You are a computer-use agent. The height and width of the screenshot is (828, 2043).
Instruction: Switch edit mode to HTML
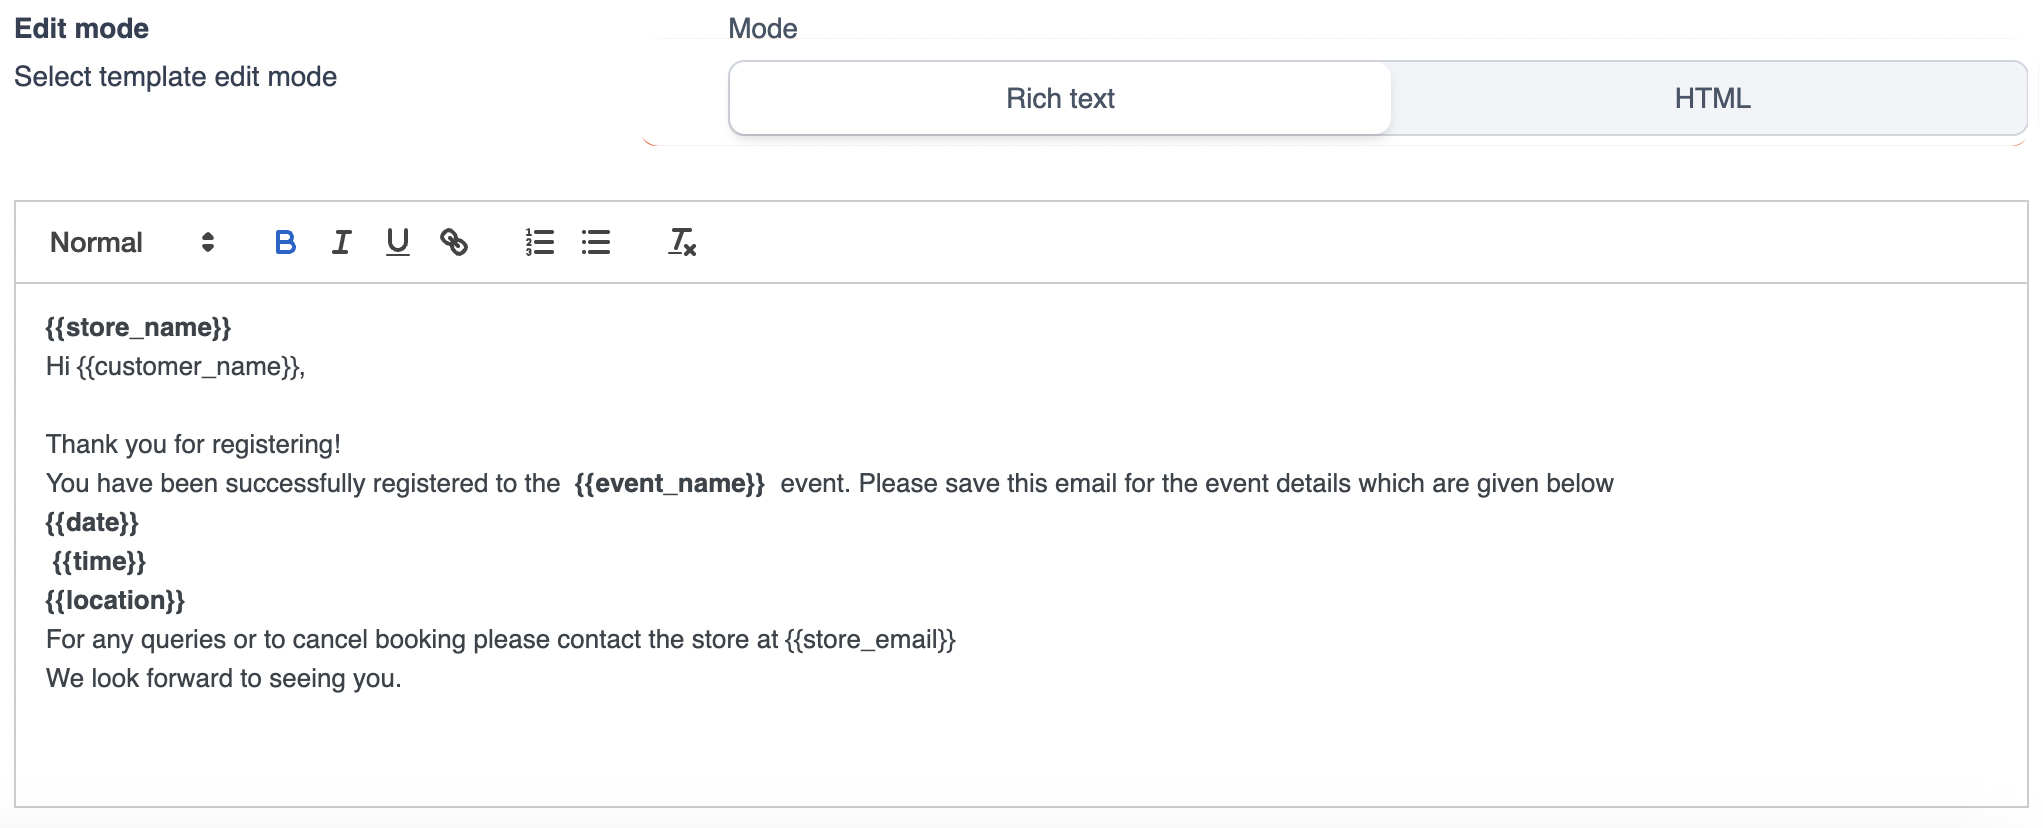click(x=1711, y=98)
